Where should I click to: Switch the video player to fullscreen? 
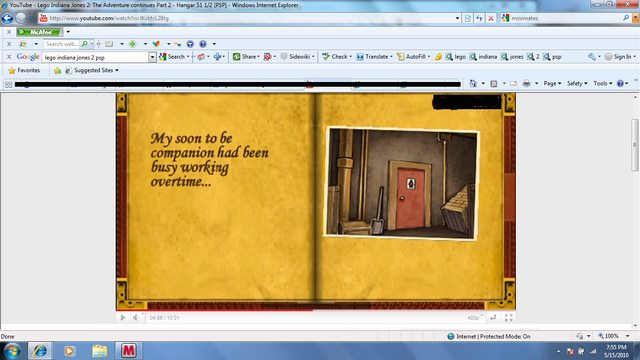pos(509,318)
